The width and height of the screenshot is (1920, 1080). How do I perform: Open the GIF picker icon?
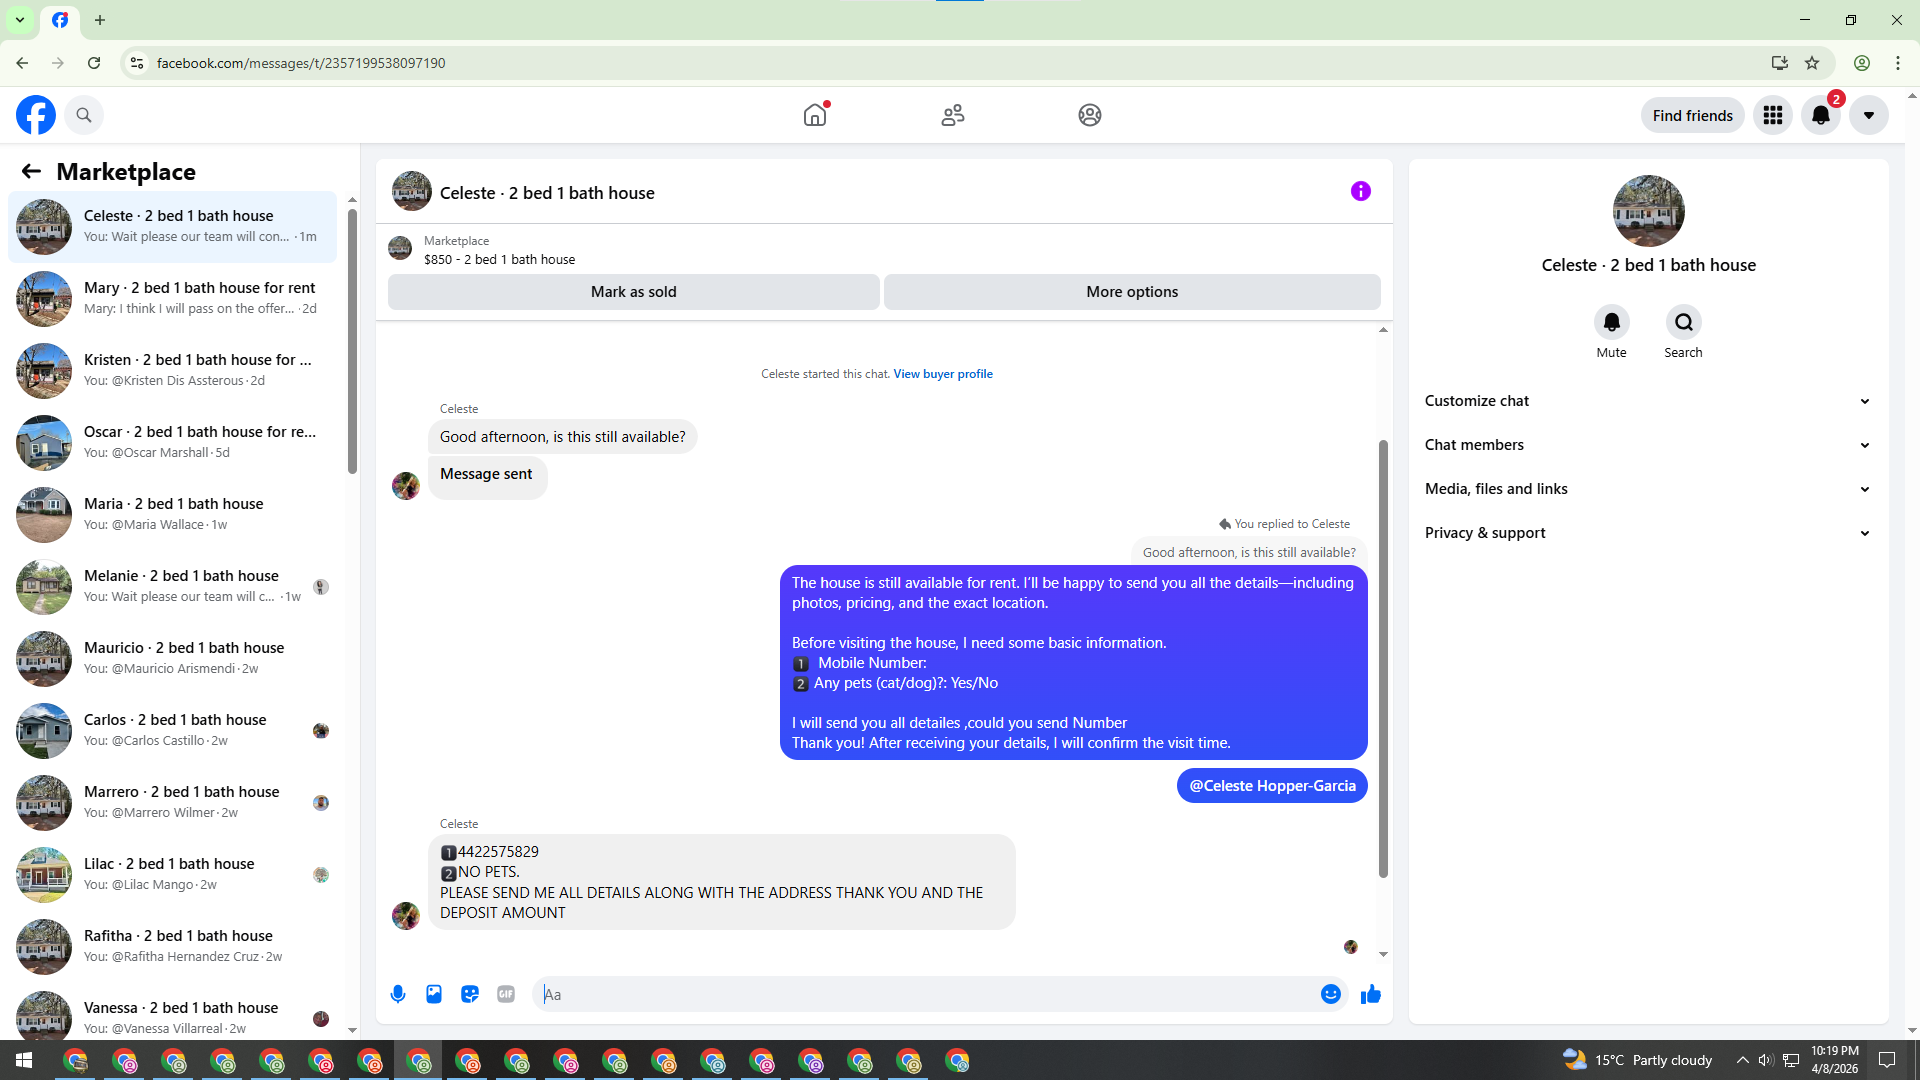click(506, 994)
